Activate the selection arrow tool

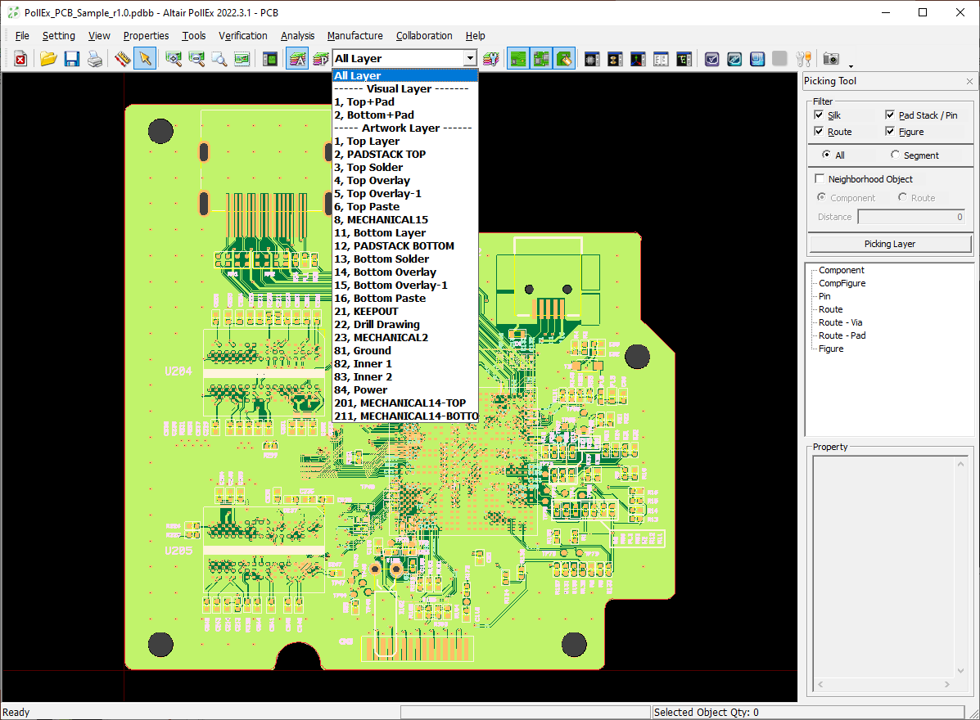[x=145, y=59]
